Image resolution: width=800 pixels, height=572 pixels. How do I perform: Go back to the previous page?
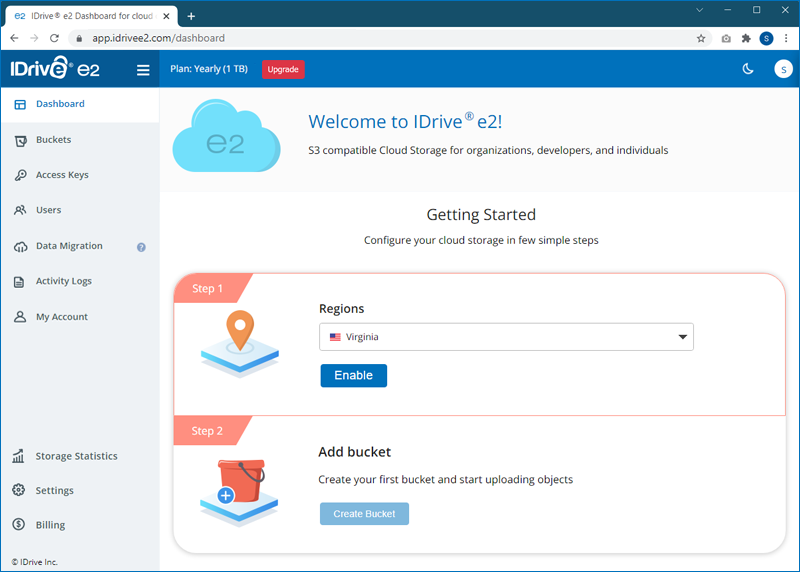[x=14, y=38]
